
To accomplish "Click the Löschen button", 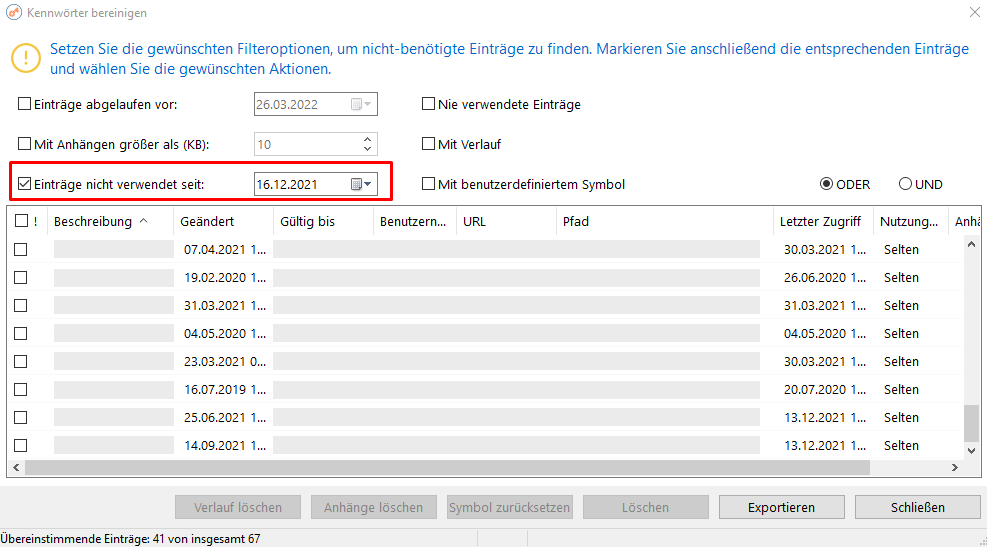I will (x=646, y=507).
